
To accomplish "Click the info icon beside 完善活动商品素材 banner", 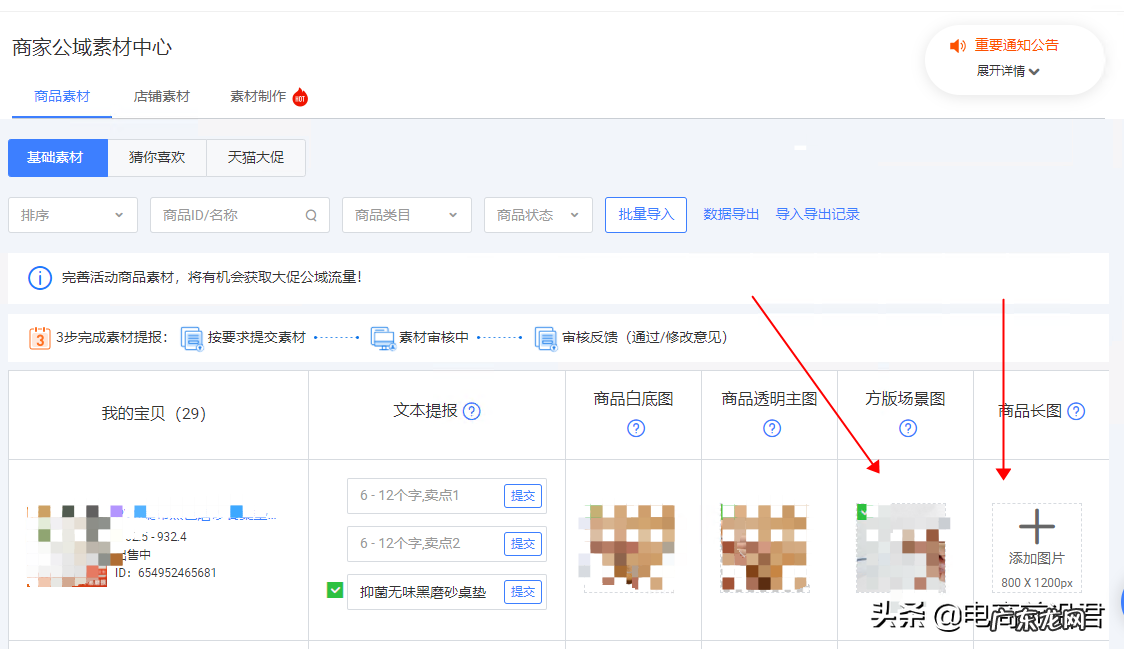I will click(40, 278).
